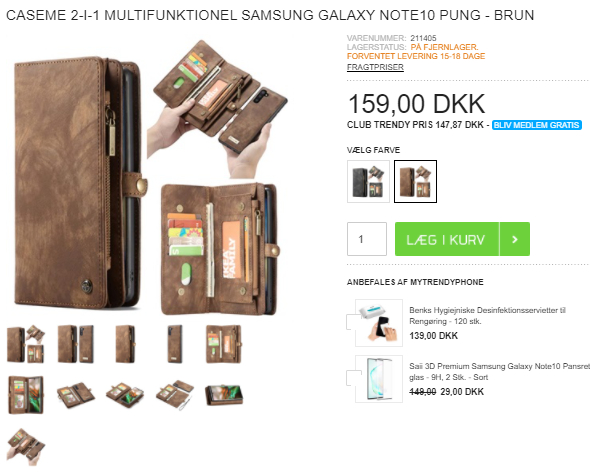590x476 pixels.
Task: Select thumbnail of open wallet with cards
Action: click(x=224, y=344)
